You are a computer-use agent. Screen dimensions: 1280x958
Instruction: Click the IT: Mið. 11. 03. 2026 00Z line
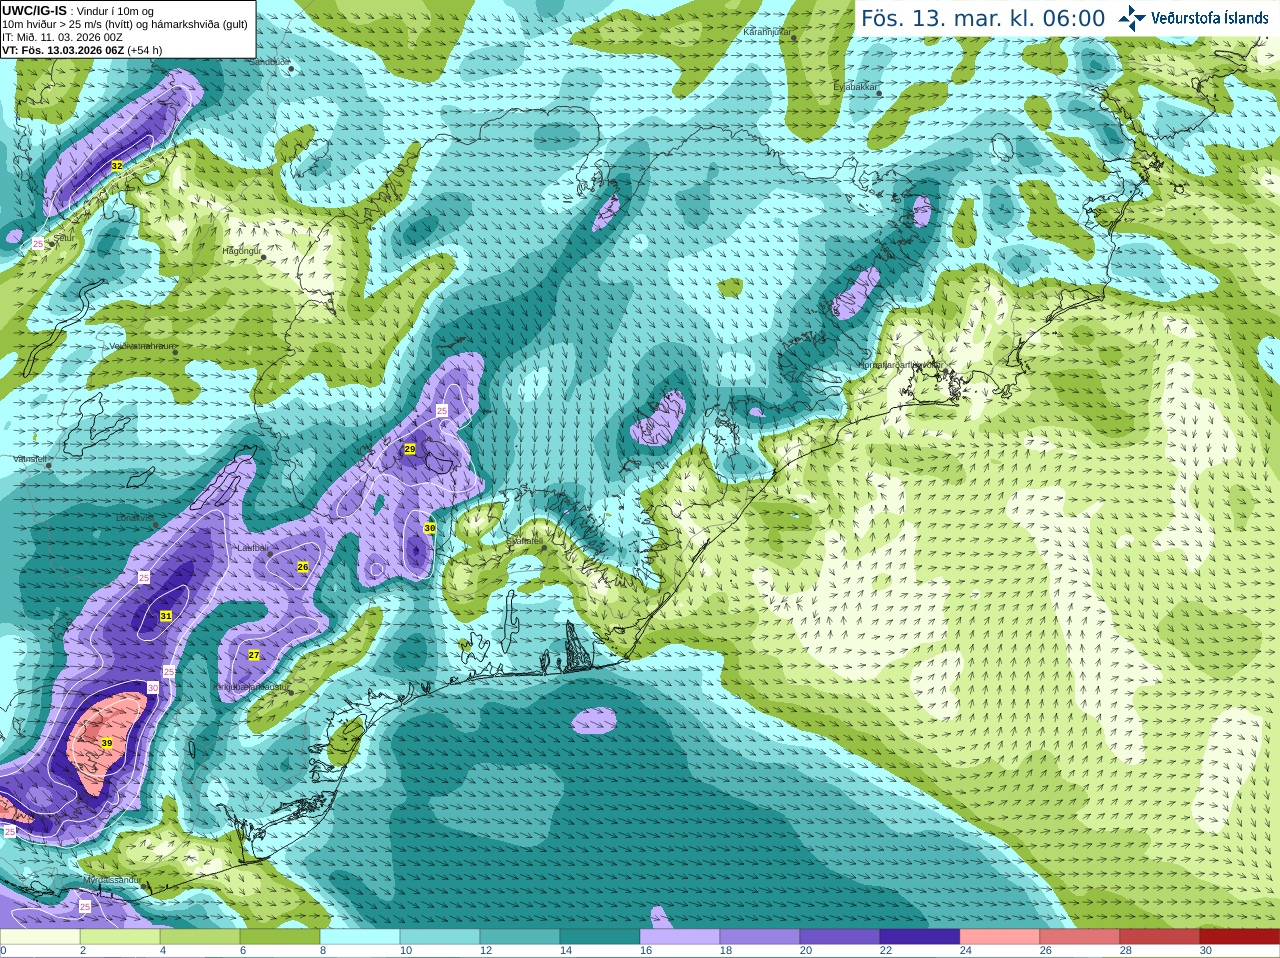pos(62,37)
